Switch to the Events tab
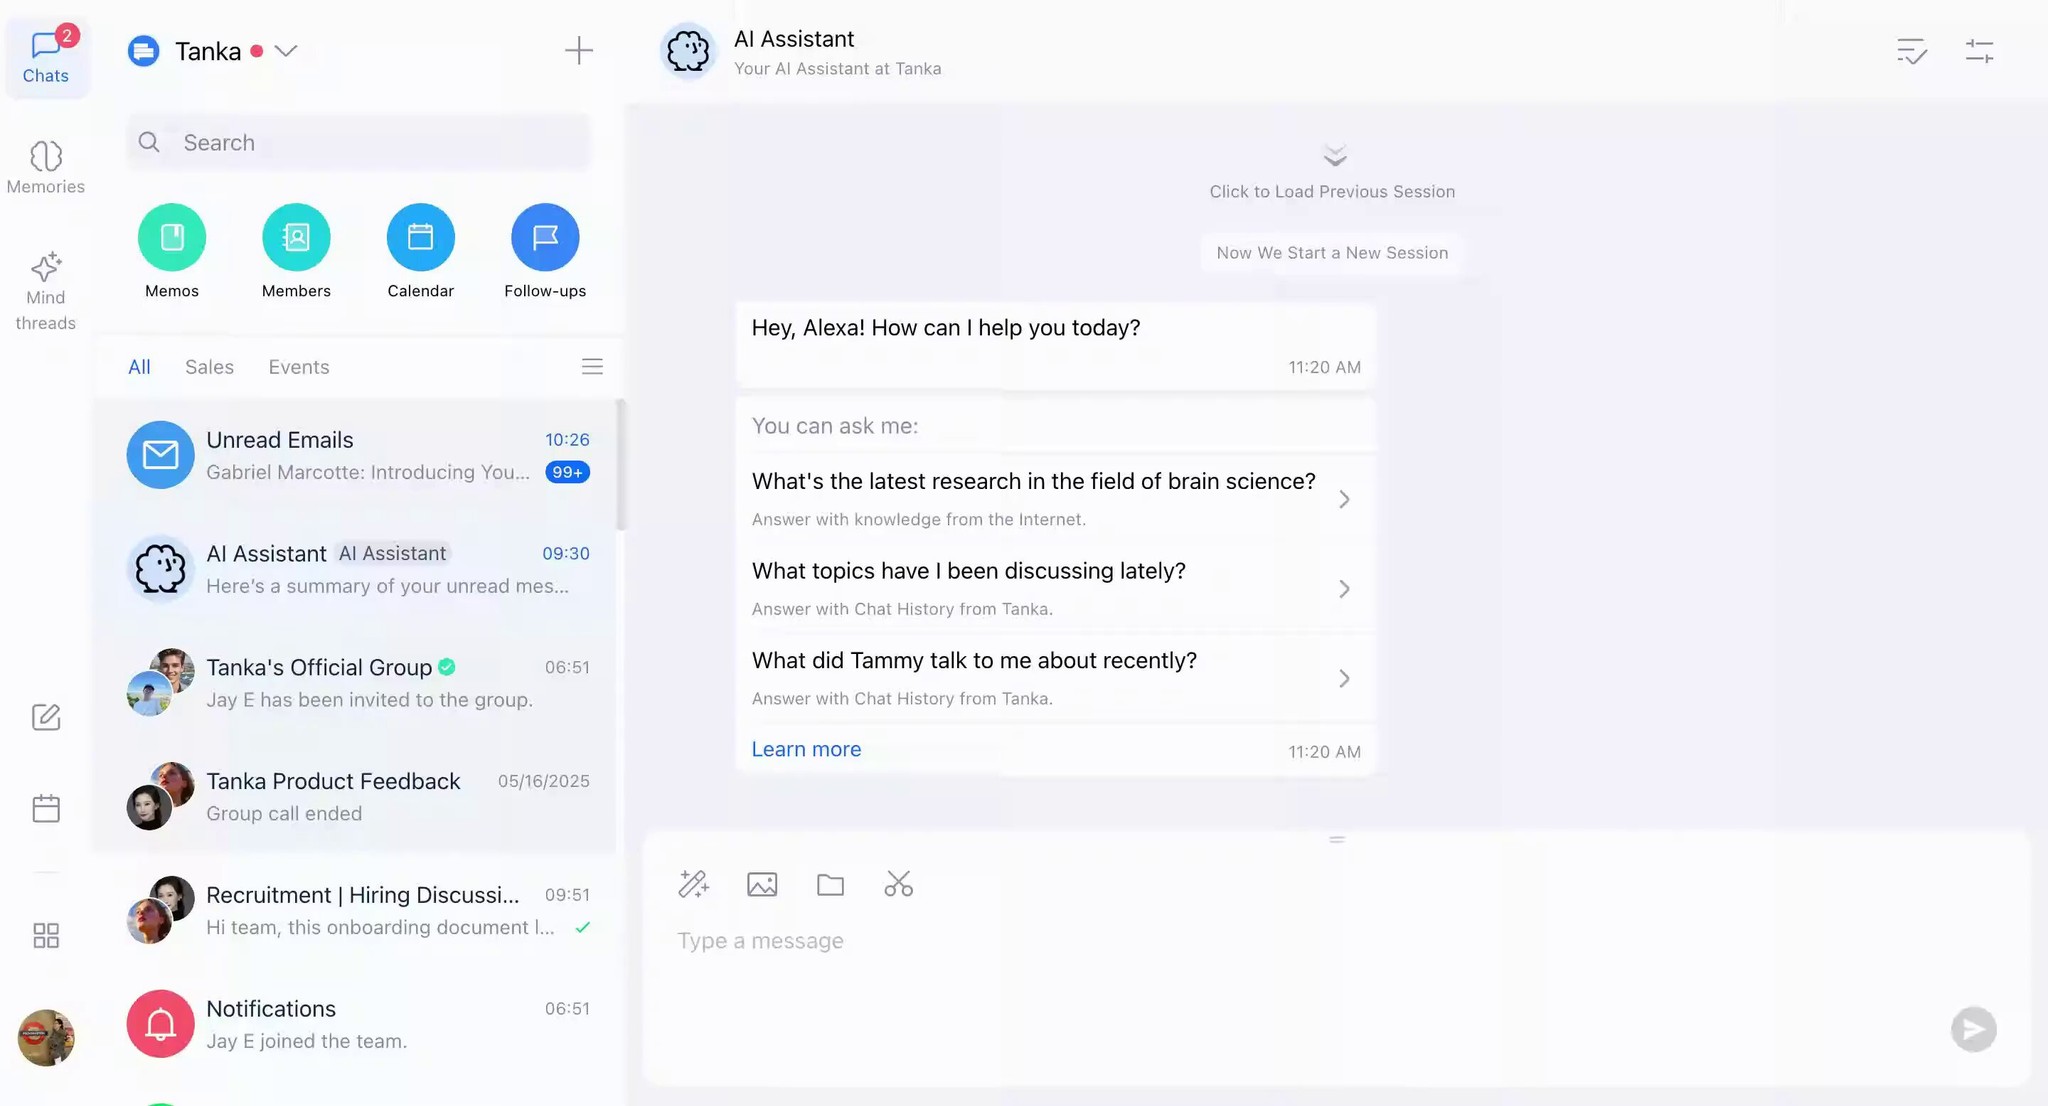The width and height of the screenshot is (2048, 1106). [x=298, y=367]
